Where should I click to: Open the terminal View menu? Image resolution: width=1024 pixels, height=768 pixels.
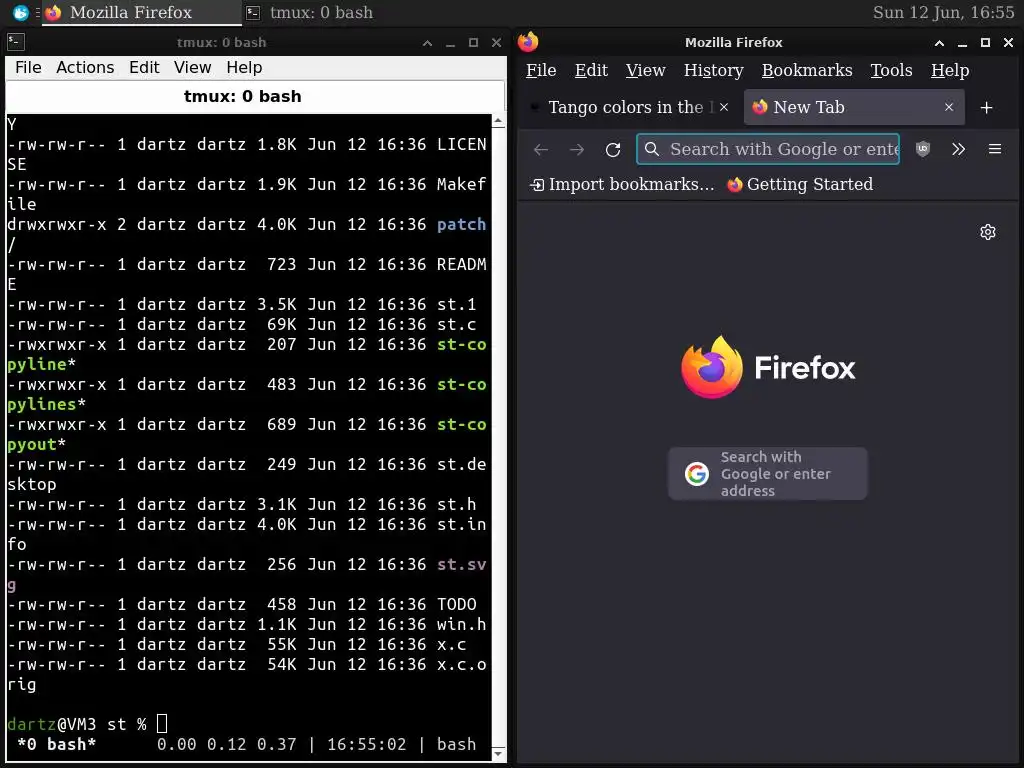point(192,67)
